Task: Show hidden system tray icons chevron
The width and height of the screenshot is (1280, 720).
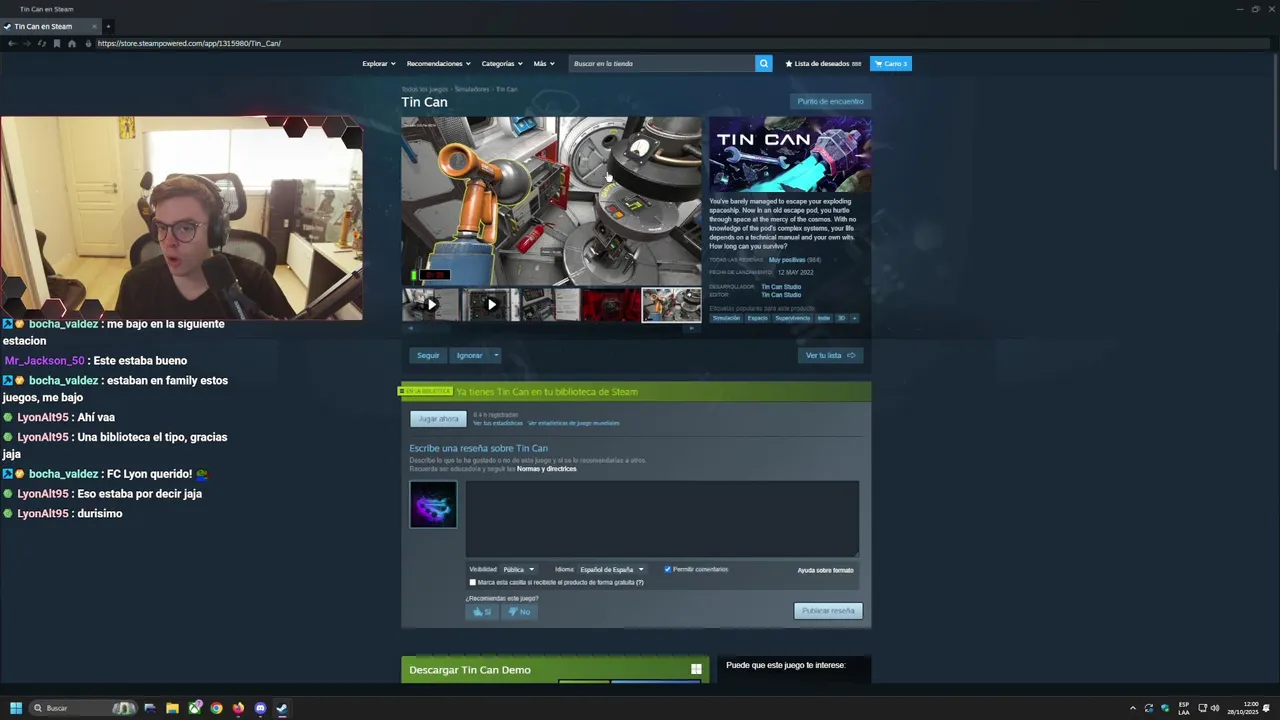Action: [x=1132, y=708]
